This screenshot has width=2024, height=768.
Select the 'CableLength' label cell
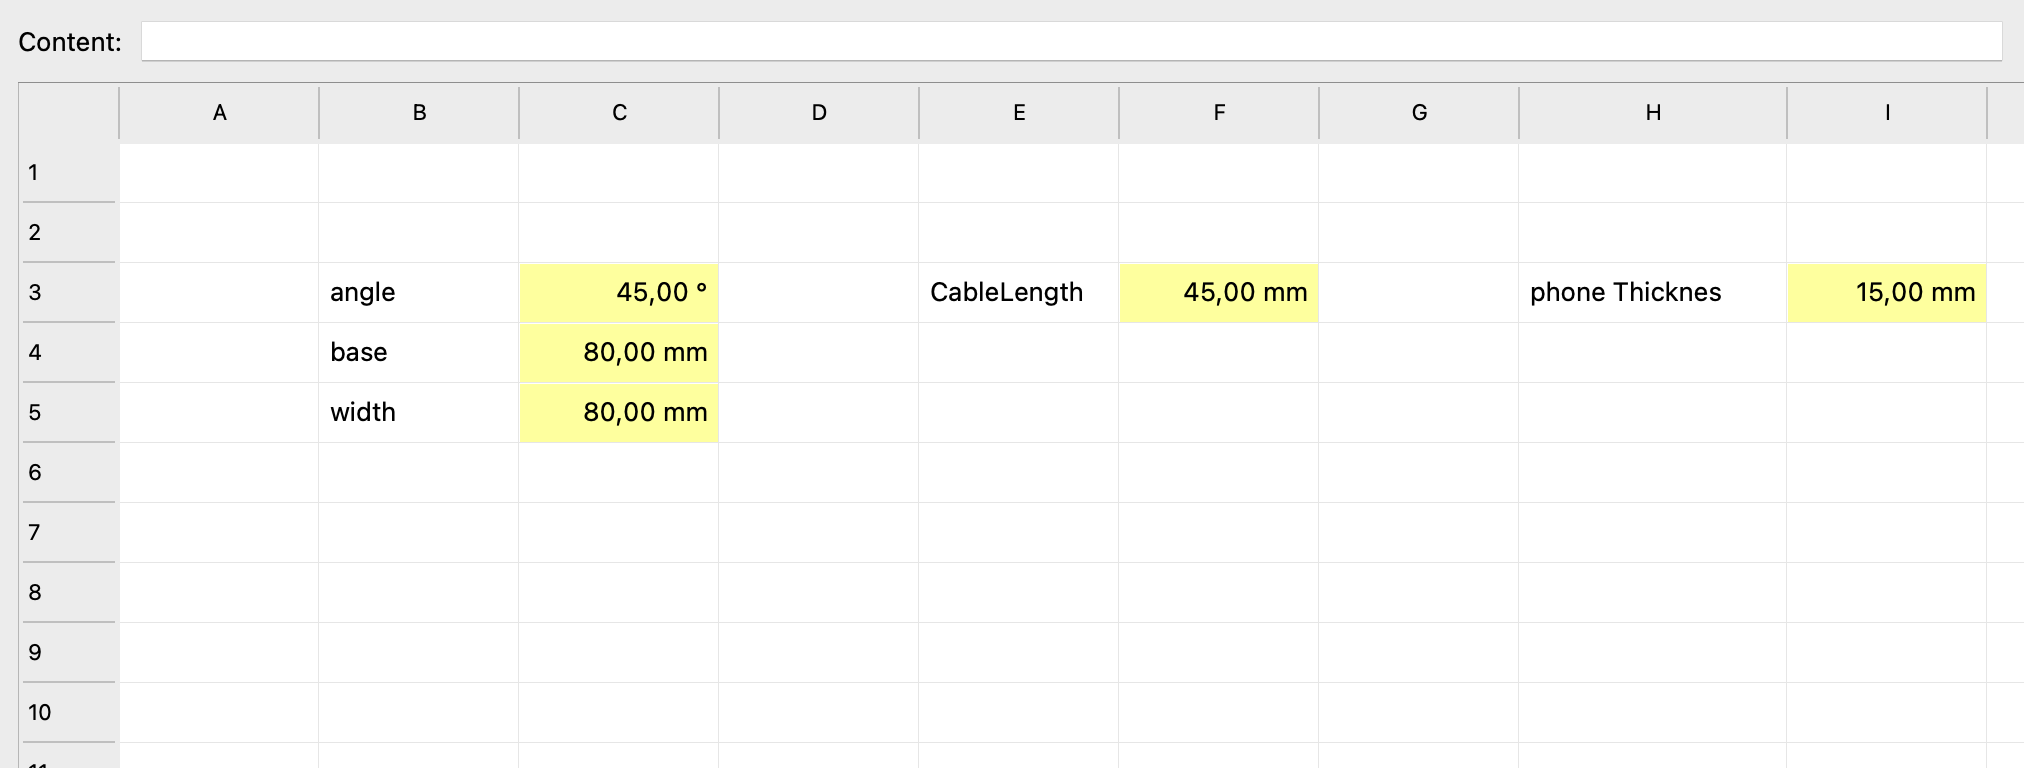[x=1018, y=292]
